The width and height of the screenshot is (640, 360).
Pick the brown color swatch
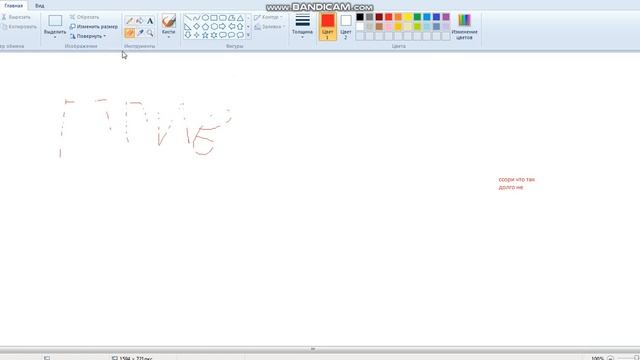(379, 27)
